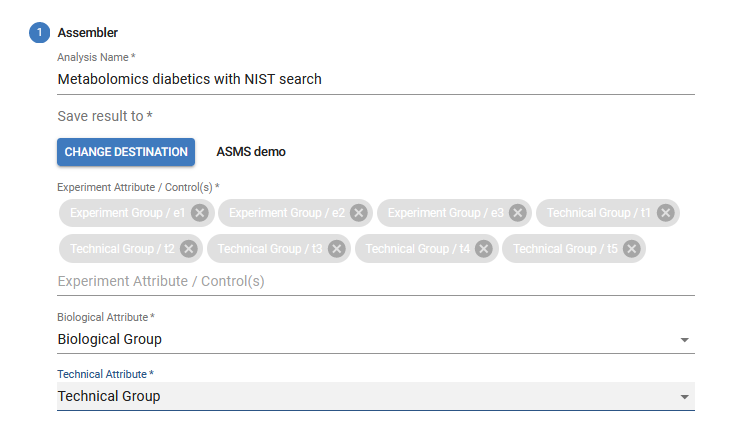
Task: Remove the Experiment Group / e2 chip
Action: coord(359,213)
